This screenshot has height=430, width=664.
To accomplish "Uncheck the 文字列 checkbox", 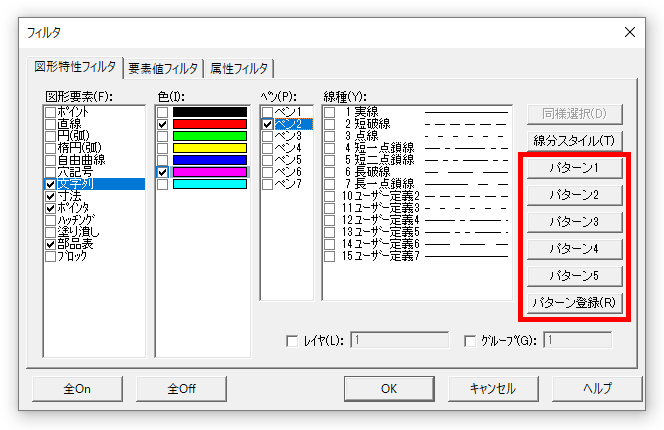I will pyautogui.click(x=50, y=184).
